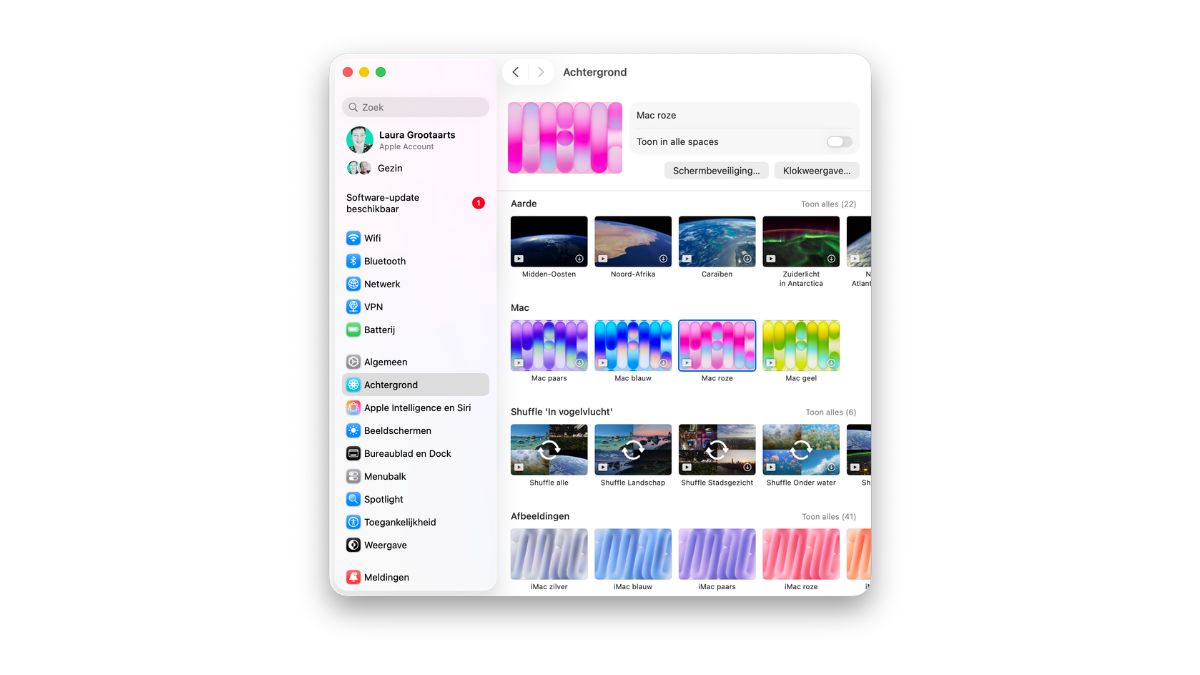
Task: Navigate forward with the right chevron
Action: pyautogui.click(x=540, y=72)
